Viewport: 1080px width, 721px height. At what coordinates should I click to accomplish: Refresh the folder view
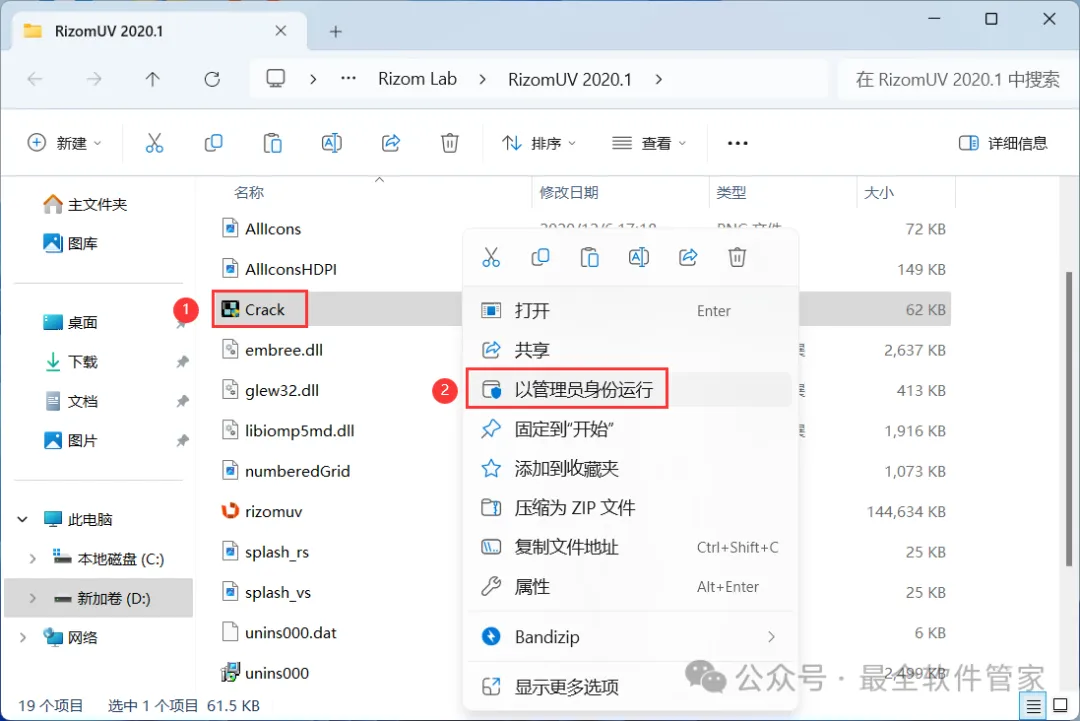[x=212, y=79]
